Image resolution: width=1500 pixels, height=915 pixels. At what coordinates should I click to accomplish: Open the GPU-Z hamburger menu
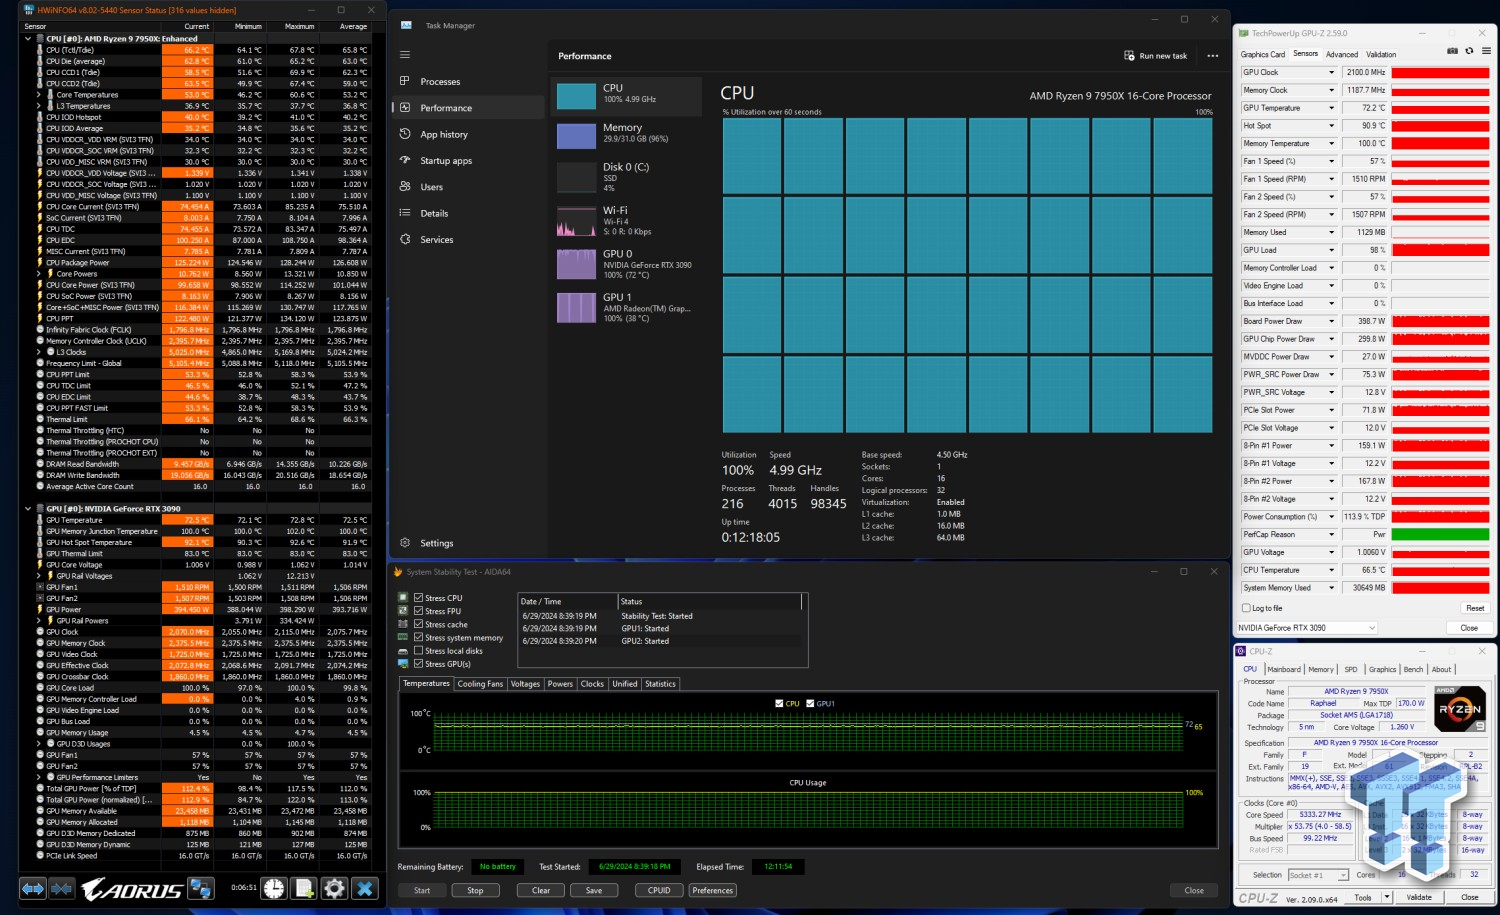(x=1486, y=51)
